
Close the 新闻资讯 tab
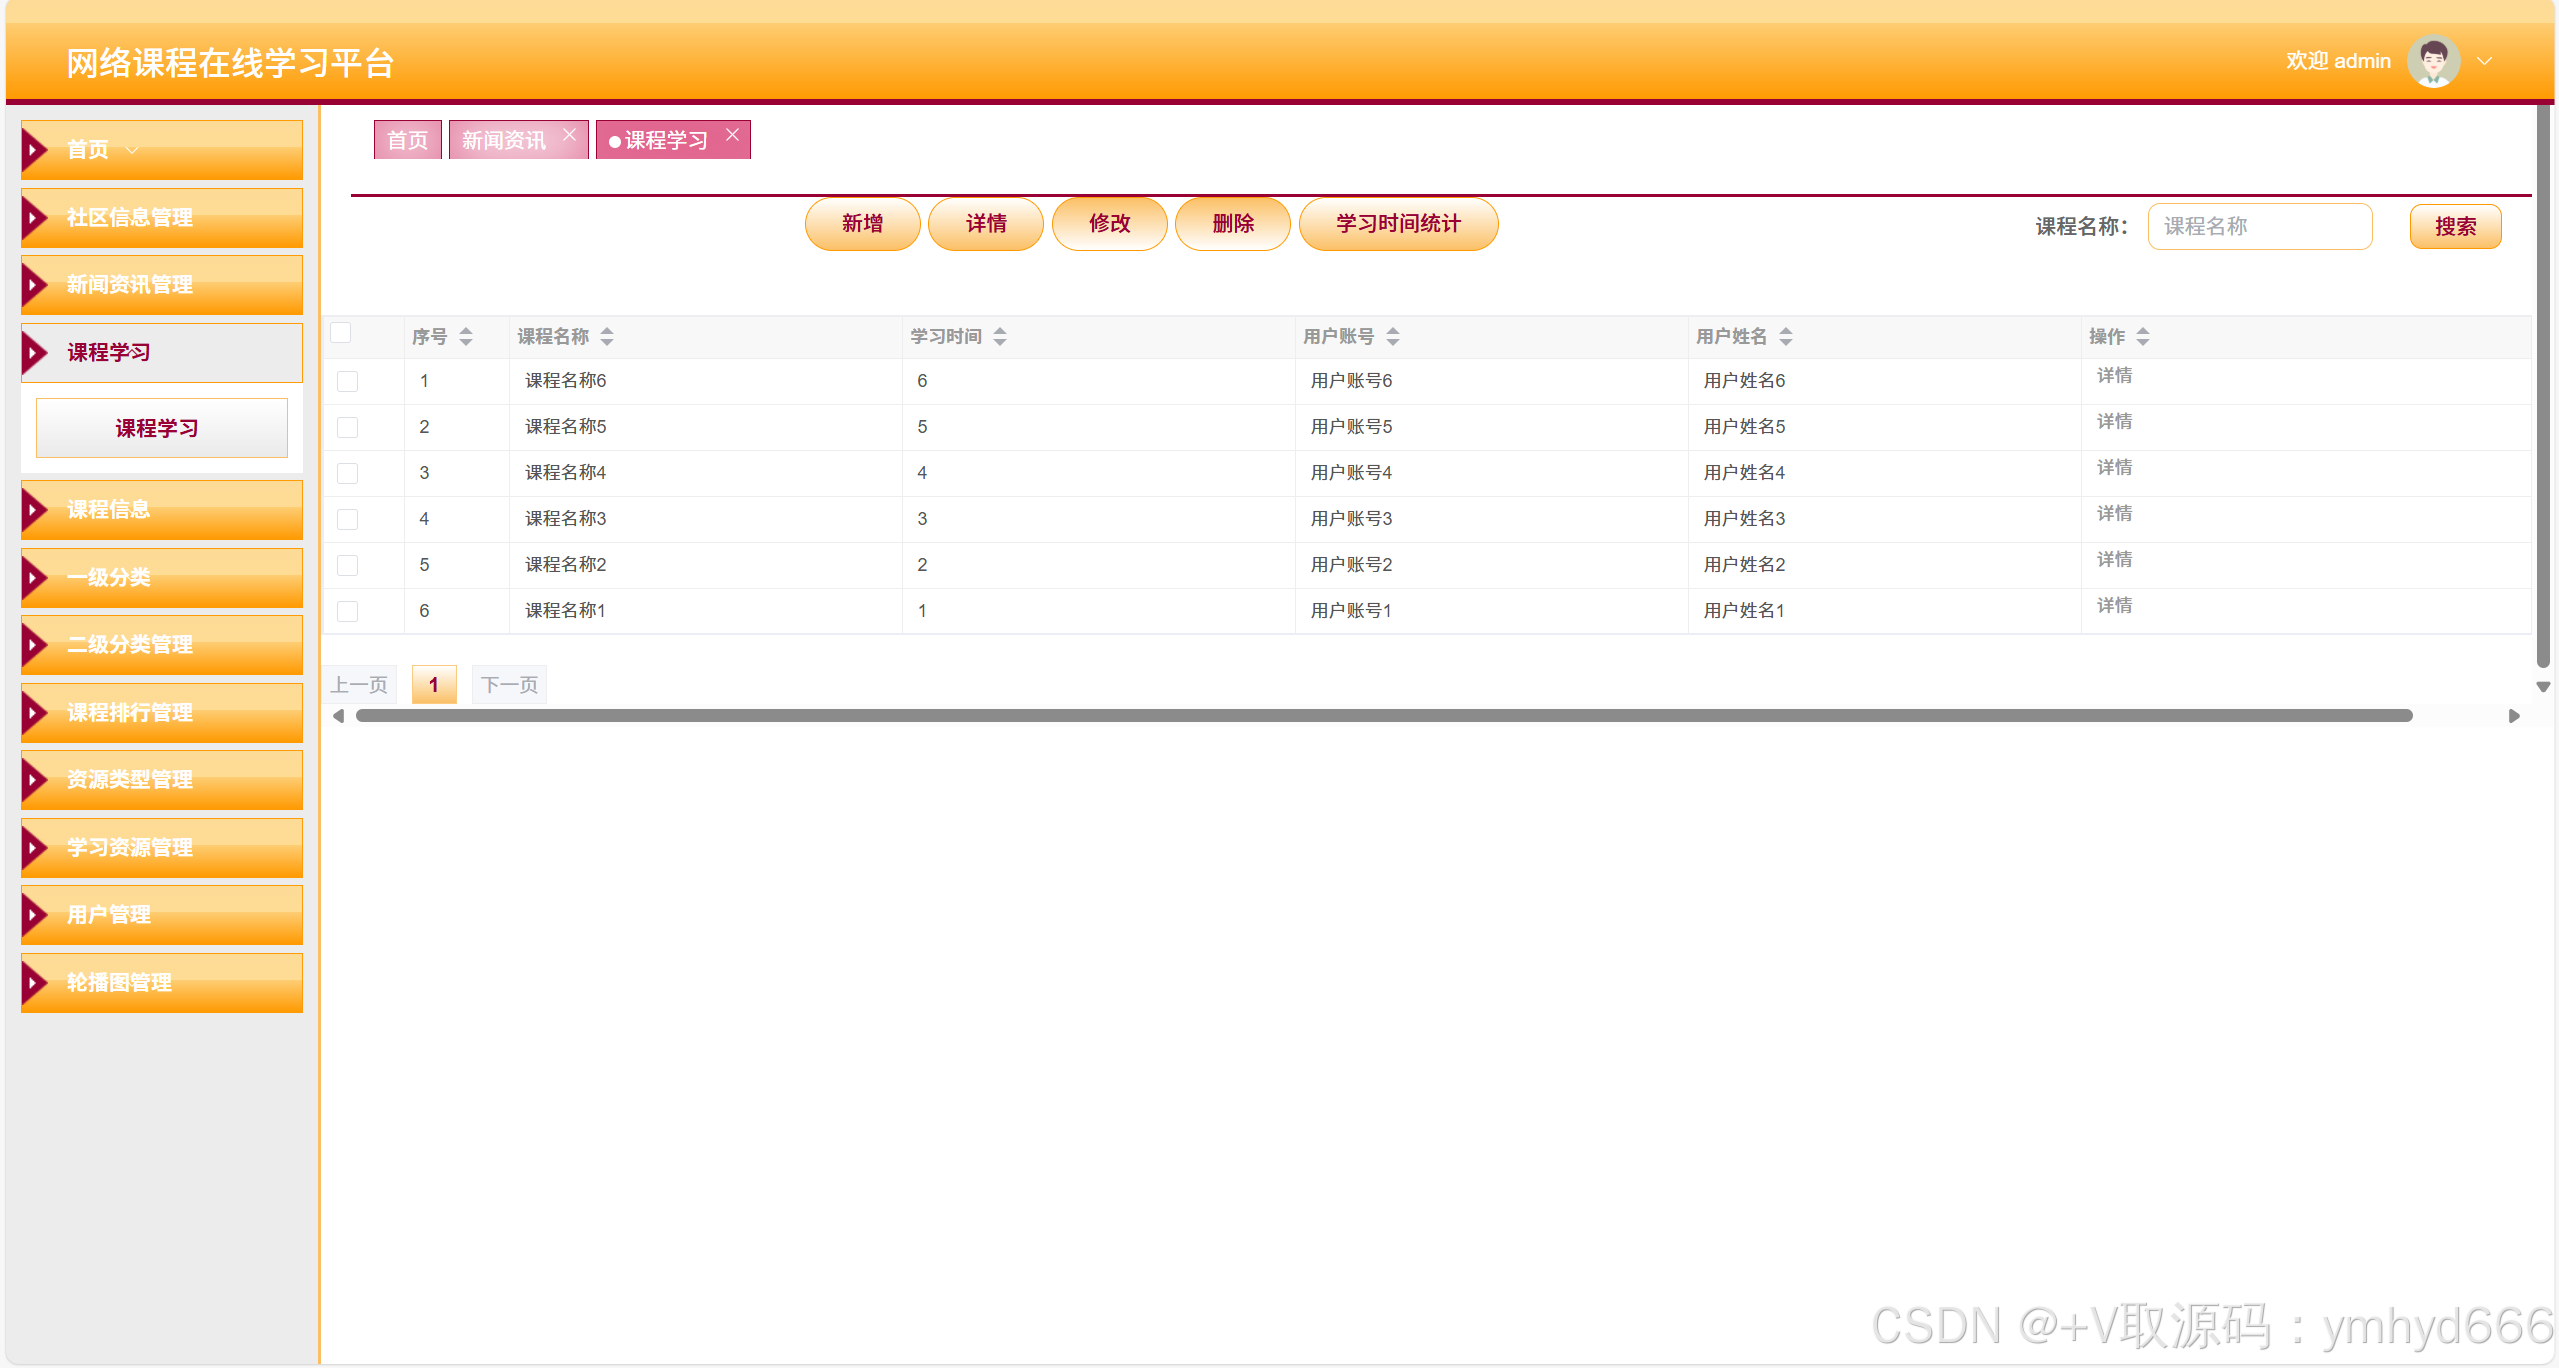(569, 135)
